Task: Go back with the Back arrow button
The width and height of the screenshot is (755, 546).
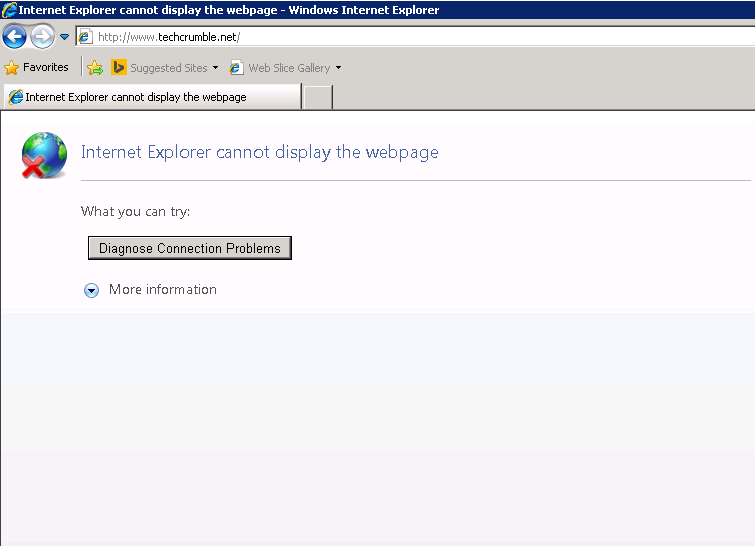Action: point(14,37)
